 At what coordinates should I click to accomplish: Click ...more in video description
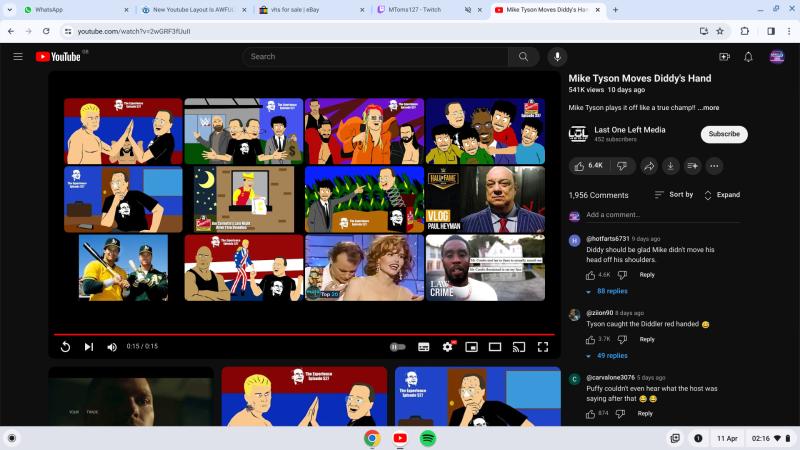[x=708, y=107]
